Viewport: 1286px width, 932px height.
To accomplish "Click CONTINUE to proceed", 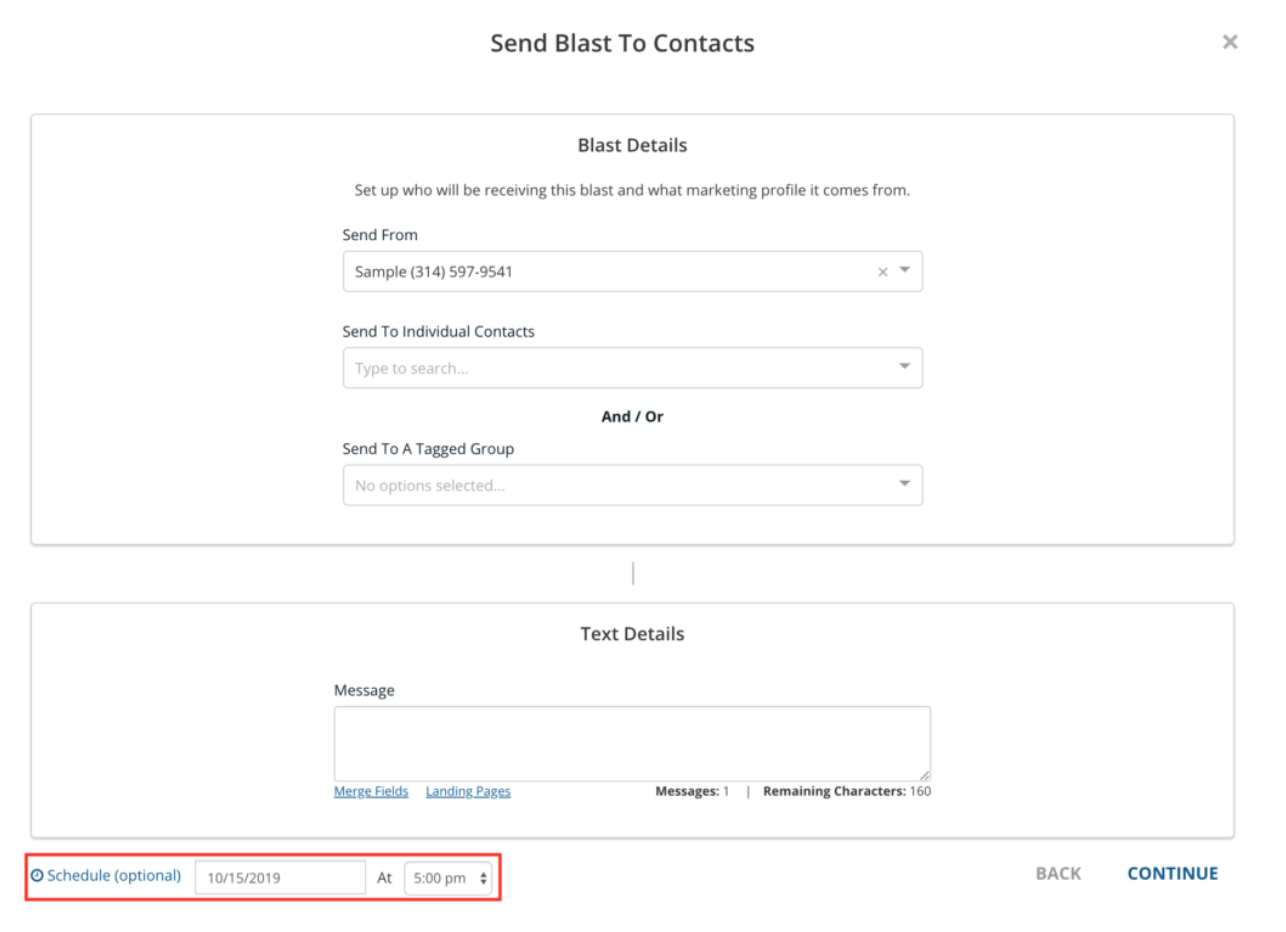I will 1173,873.
